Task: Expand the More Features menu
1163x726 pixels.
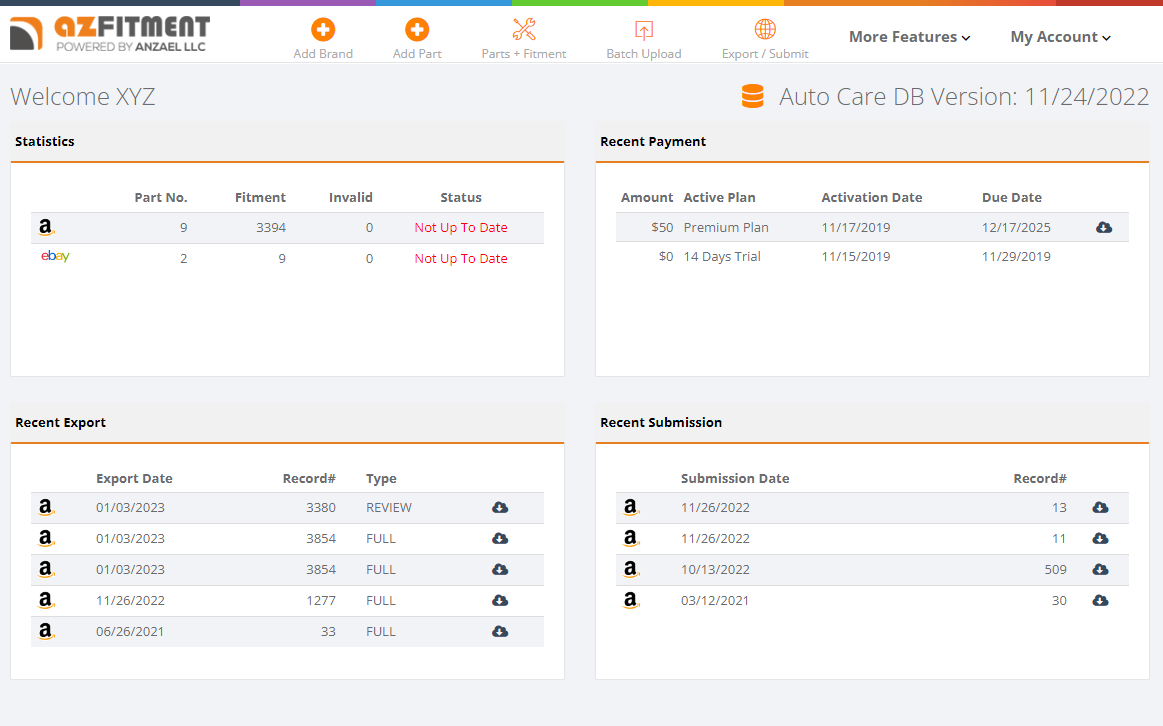Action: tap(909, 37)
